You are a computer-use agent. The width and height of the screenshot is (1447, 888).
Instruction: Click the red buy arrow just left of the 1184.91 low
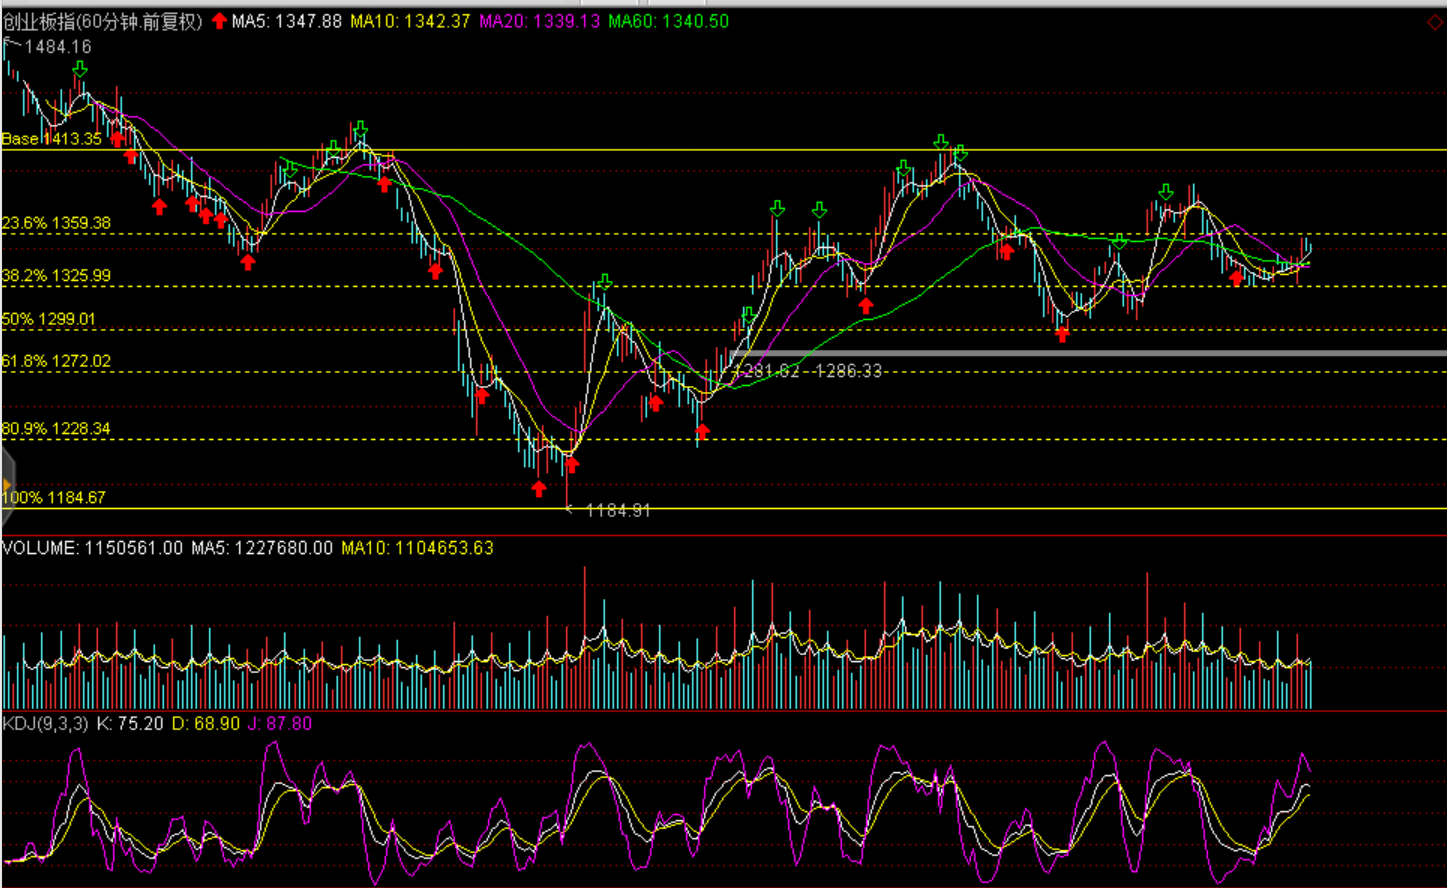pyautogui.click(x=539, y=489)
